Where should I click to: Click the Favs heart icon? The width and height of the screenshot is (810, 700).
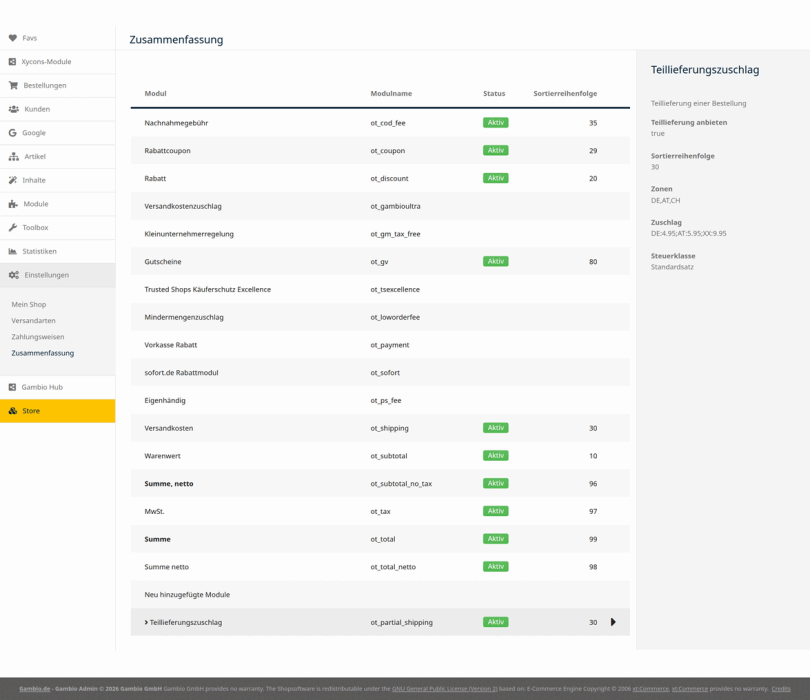(13, 38)
